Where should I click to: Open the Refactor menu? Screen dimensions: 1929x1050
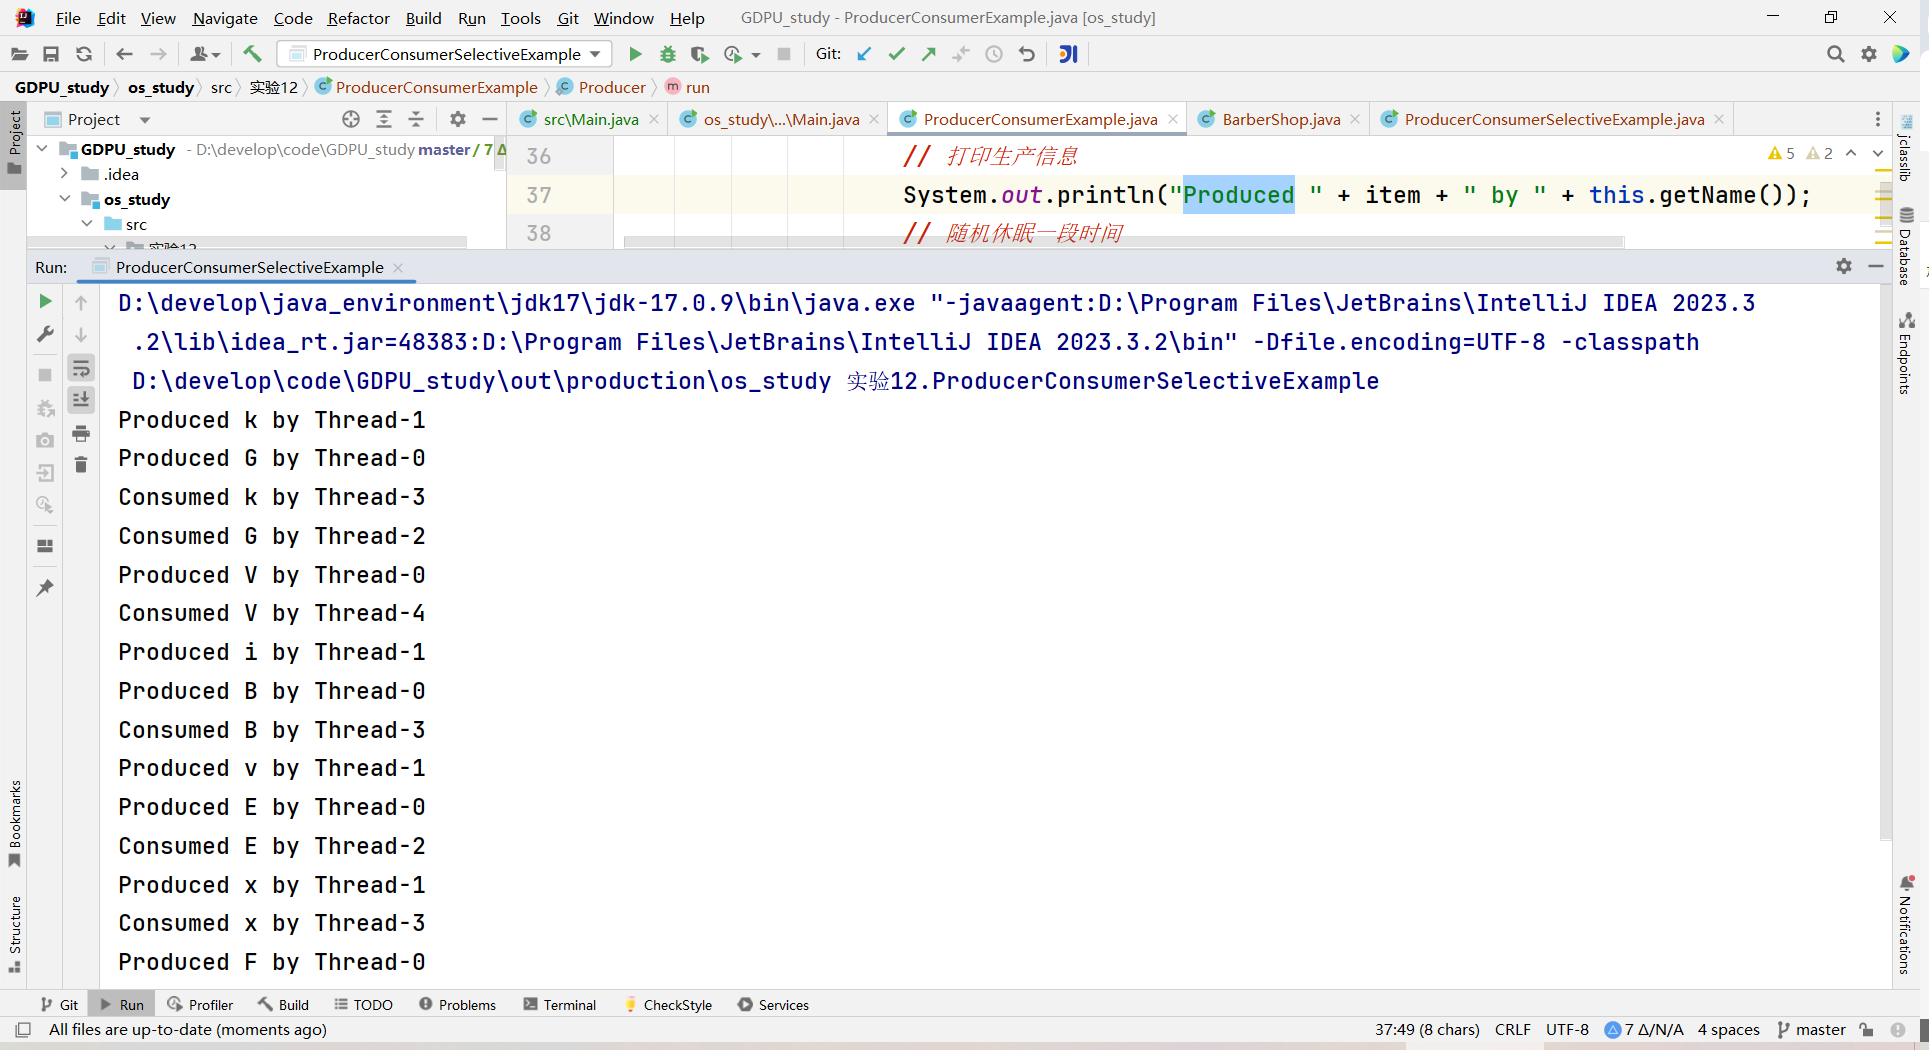(x=358, y=18)
